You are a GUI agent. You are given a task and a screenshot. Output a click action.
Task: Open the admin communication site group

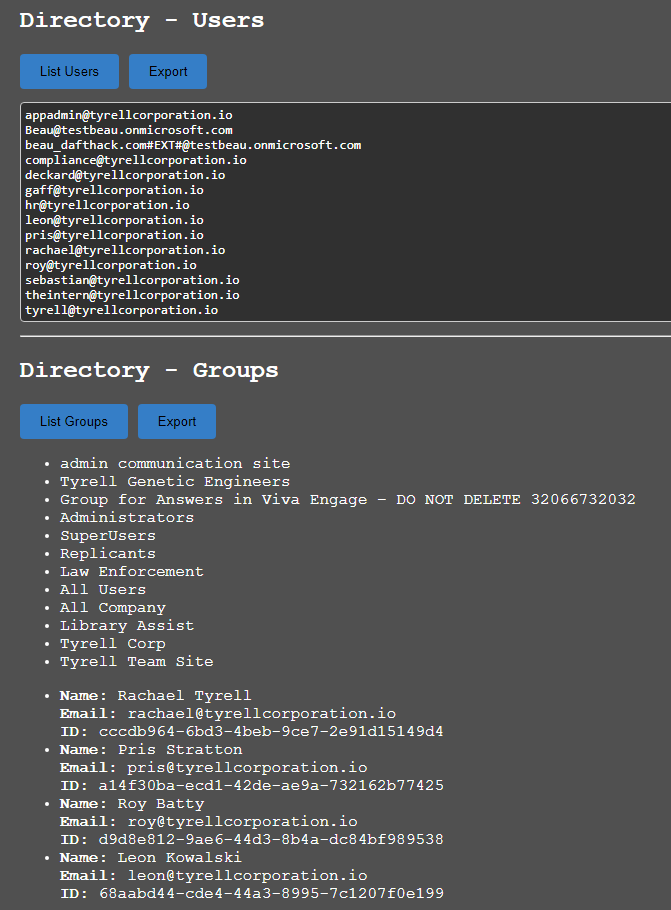pyautogui.click(x=175, y=464)
